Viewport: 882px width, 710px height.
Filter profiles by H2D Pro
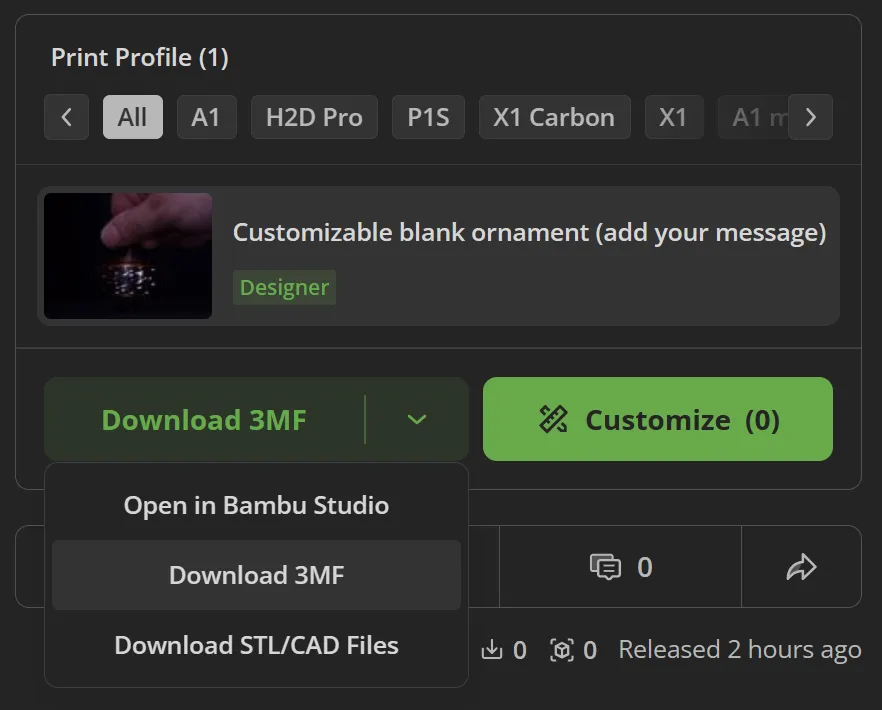314,117
